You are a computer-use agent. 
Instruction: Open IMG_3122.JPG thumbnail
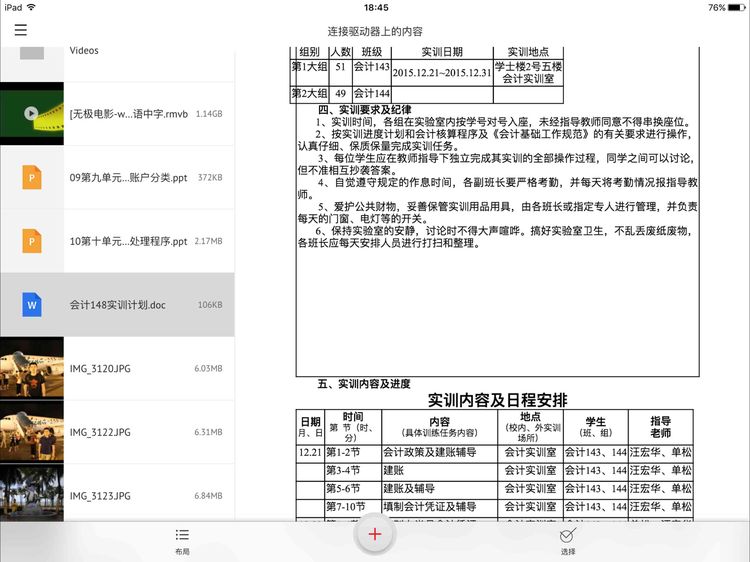pos(32,432)
